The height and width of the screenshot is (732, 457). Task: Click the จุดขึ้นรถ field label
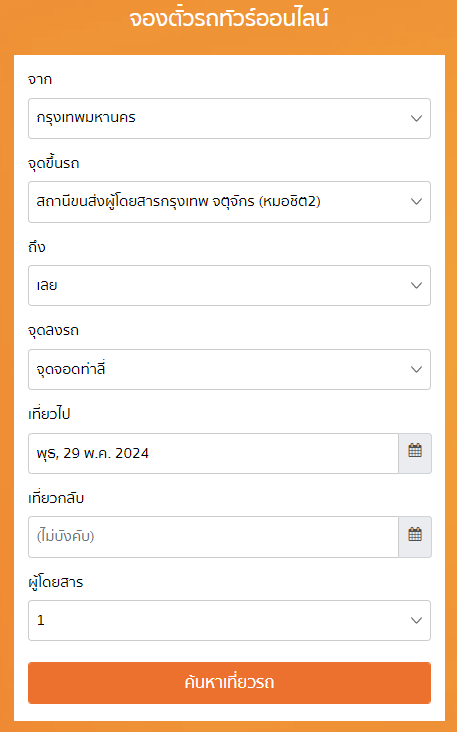[54, 163]
